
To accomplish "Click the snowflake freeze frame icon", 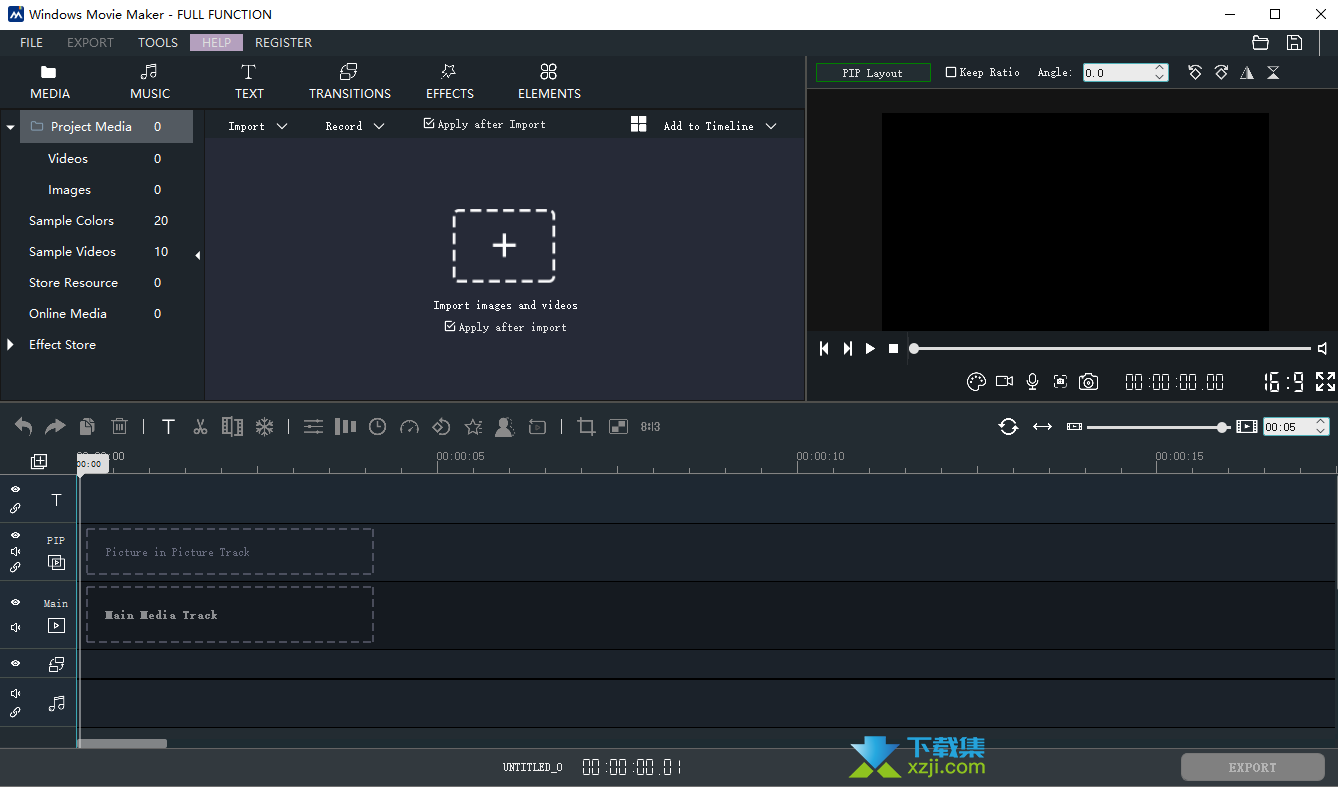I will [x=264, y=427].
